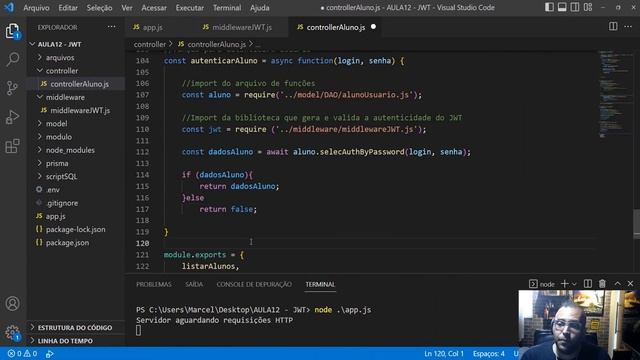Open Customize Layout icon

tap(588, 7)
